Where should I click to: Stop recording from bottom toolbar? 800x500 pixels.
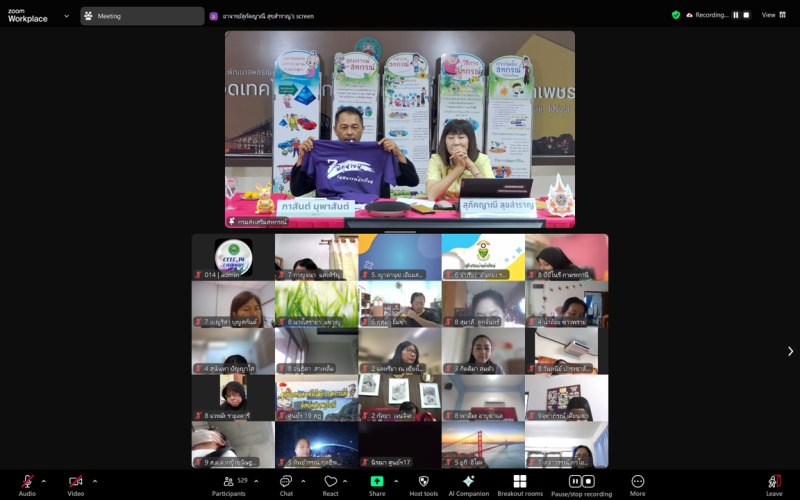588,481
